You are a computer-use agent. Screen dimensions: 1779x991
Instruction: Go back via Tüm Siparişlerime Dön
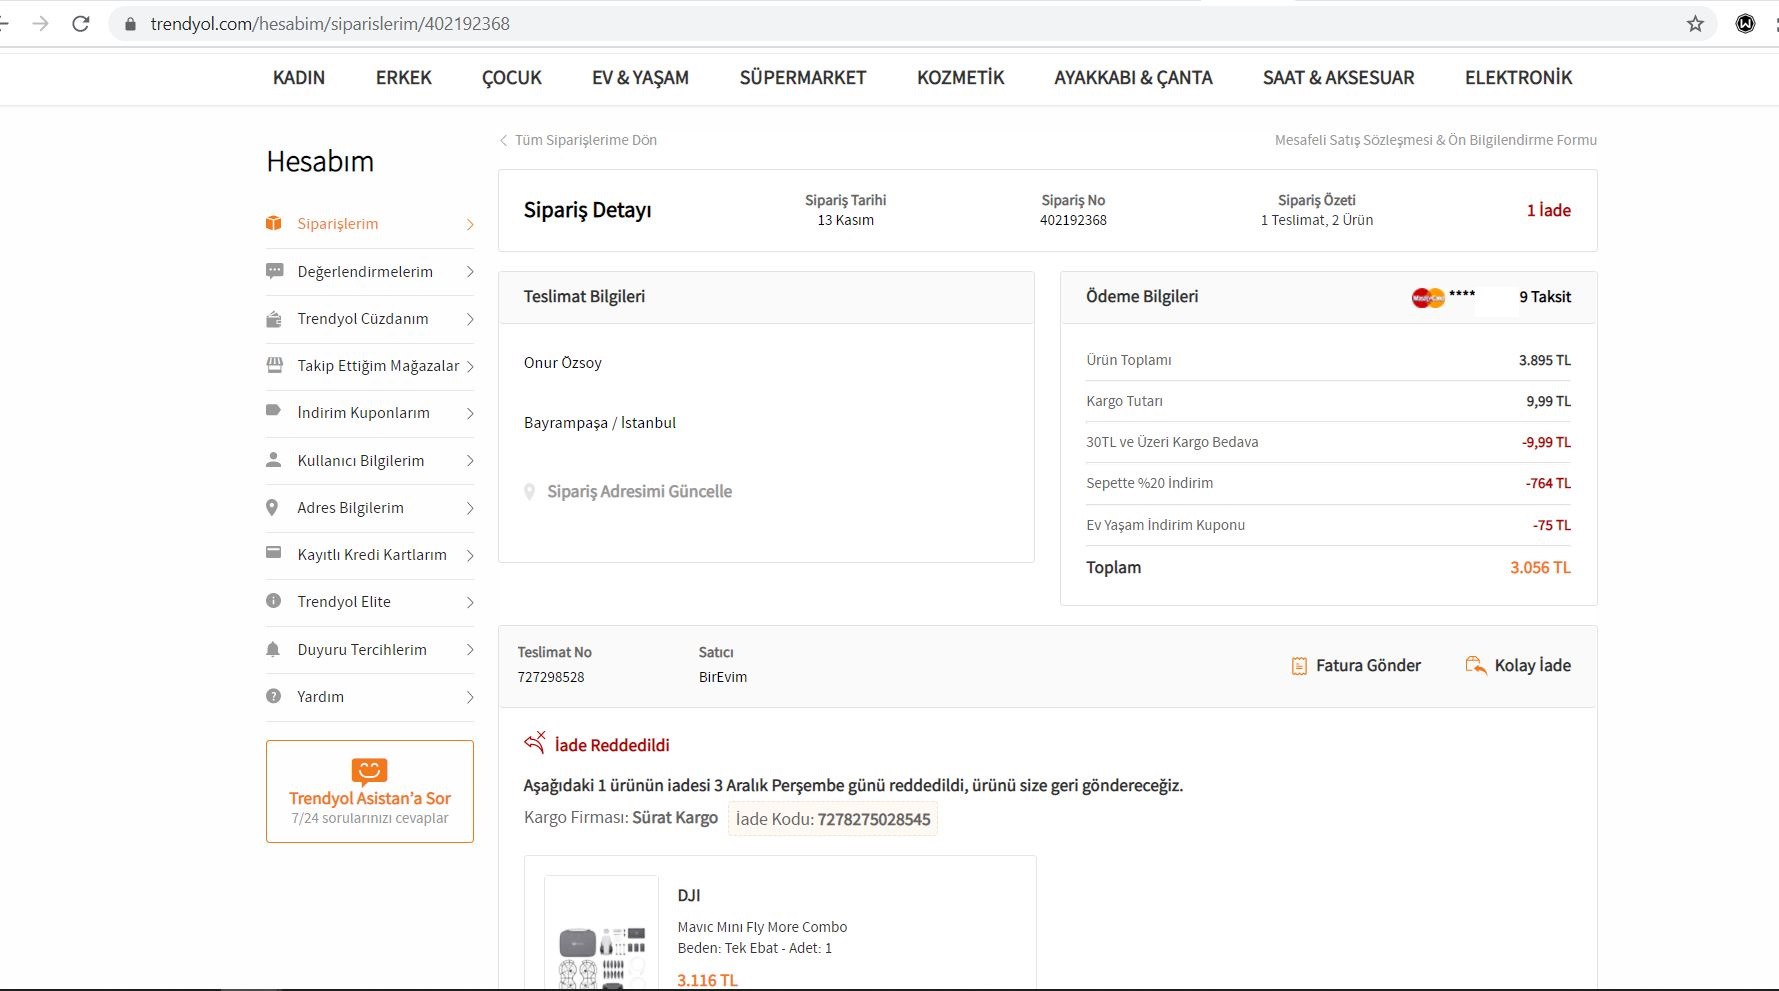point(585,140)
